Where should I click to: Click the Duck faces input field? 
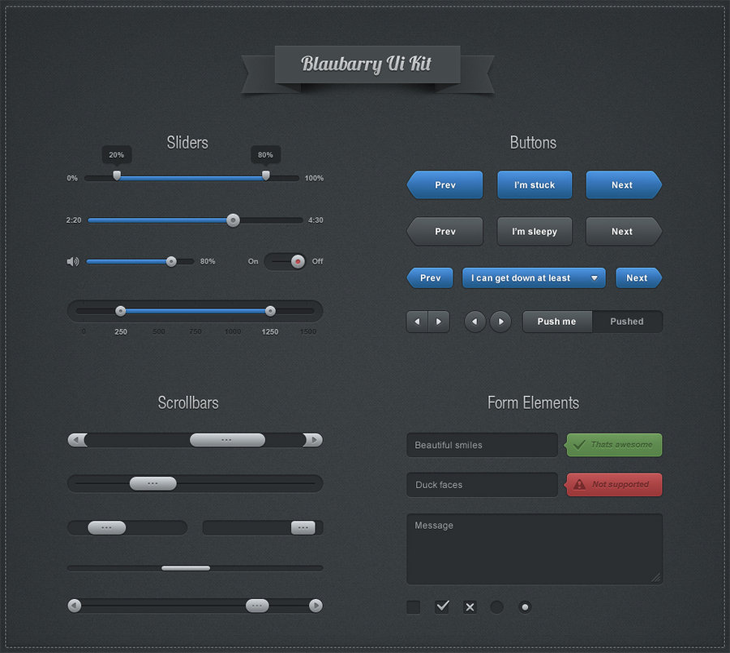click(x=482, y=485)
